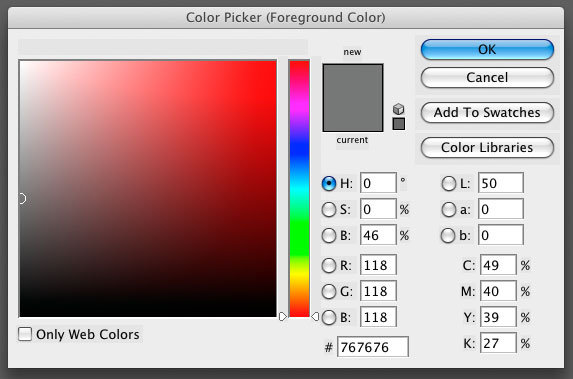Select the B blue radio button
Image resolution: width=573 pixels, height=379 pixels.
[x=329, y=317]
